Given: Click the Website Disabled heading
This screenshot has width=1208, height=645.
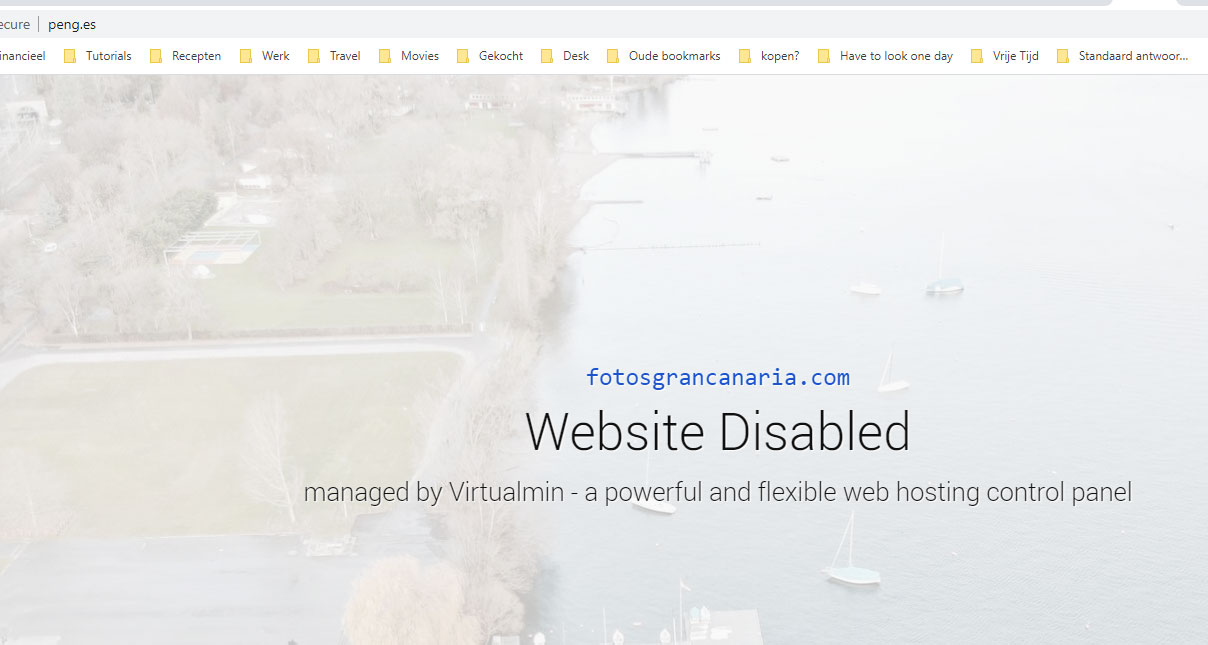Looking at the screenshot, I should coord(718,432).
